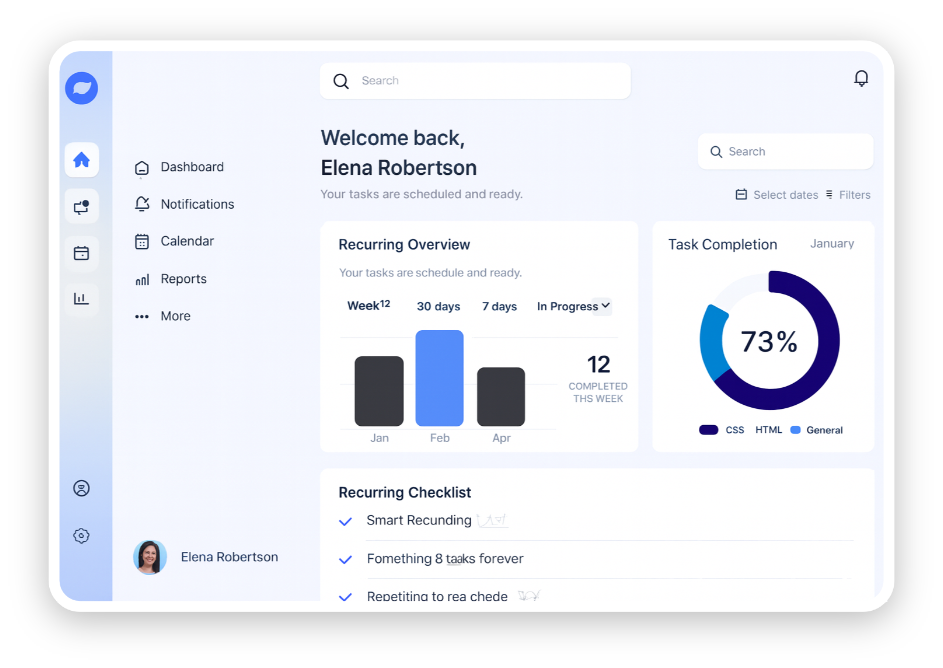Image resolution: width=943 pixels, height=668 pixels.
Task: Toggle the checkmark for Smart Recunding
Action: pos(345,520)
